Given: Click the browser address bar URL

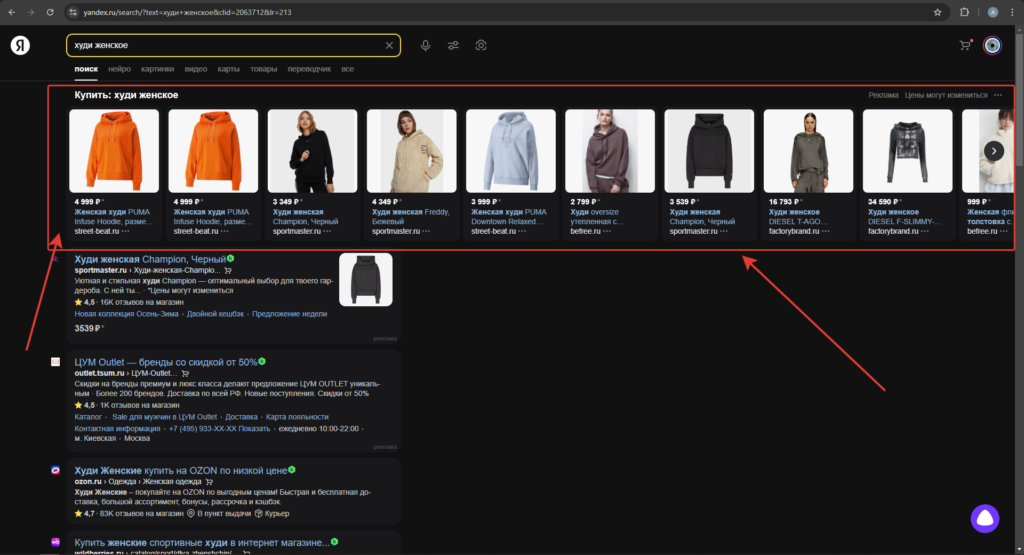Looking at the screenshot, I should pos(187,12).
